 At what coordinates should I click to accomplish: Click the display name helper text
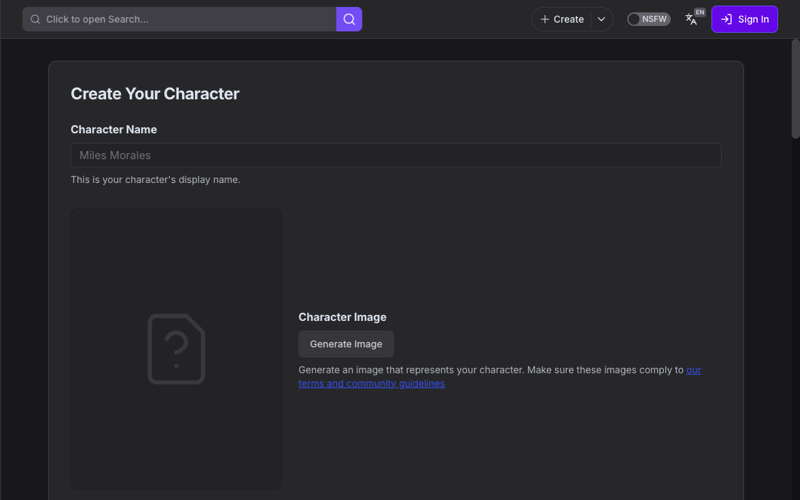[x=156, y=180]
